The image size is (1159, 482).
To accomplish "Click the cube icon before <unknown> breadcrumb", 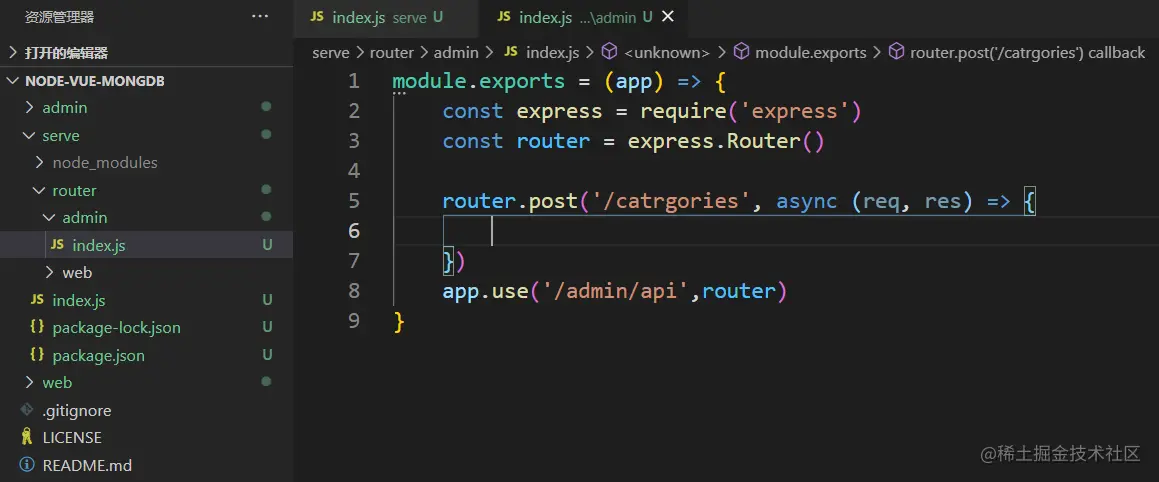I will coord(610,52).
